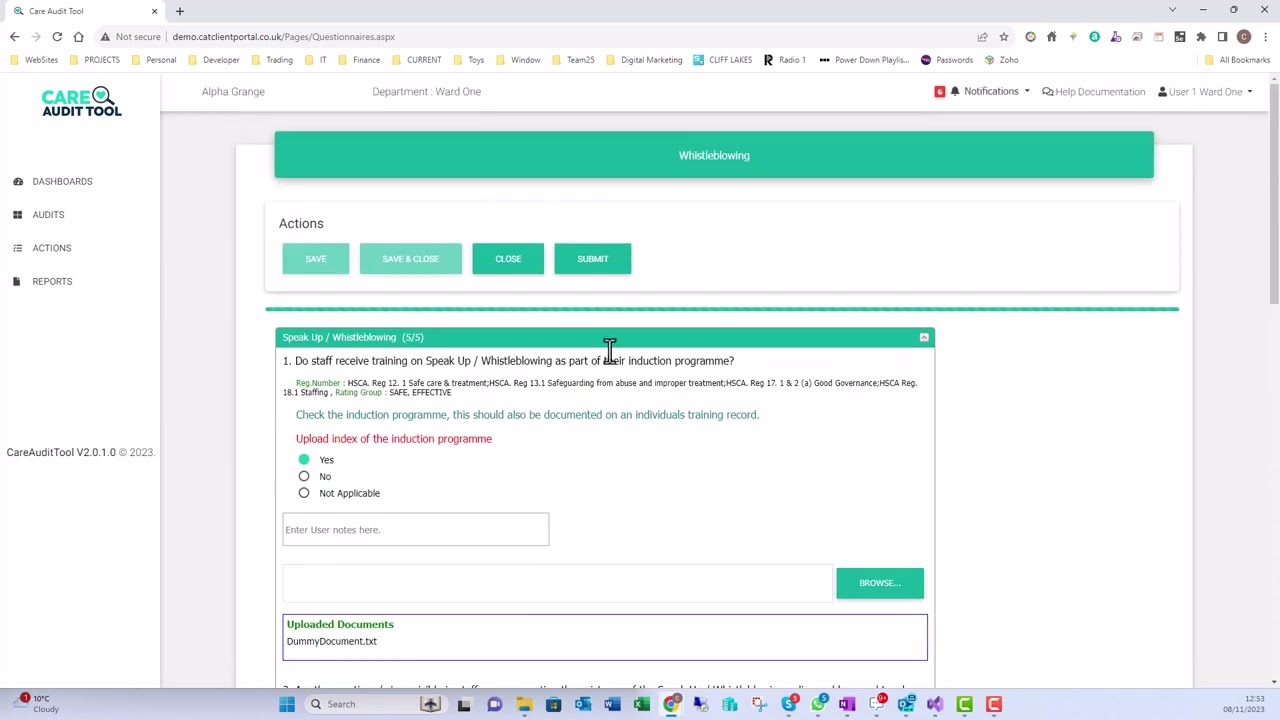Click the user notes input field
The width and height of the screenshot is (1280, 720).
pos(415,529)
